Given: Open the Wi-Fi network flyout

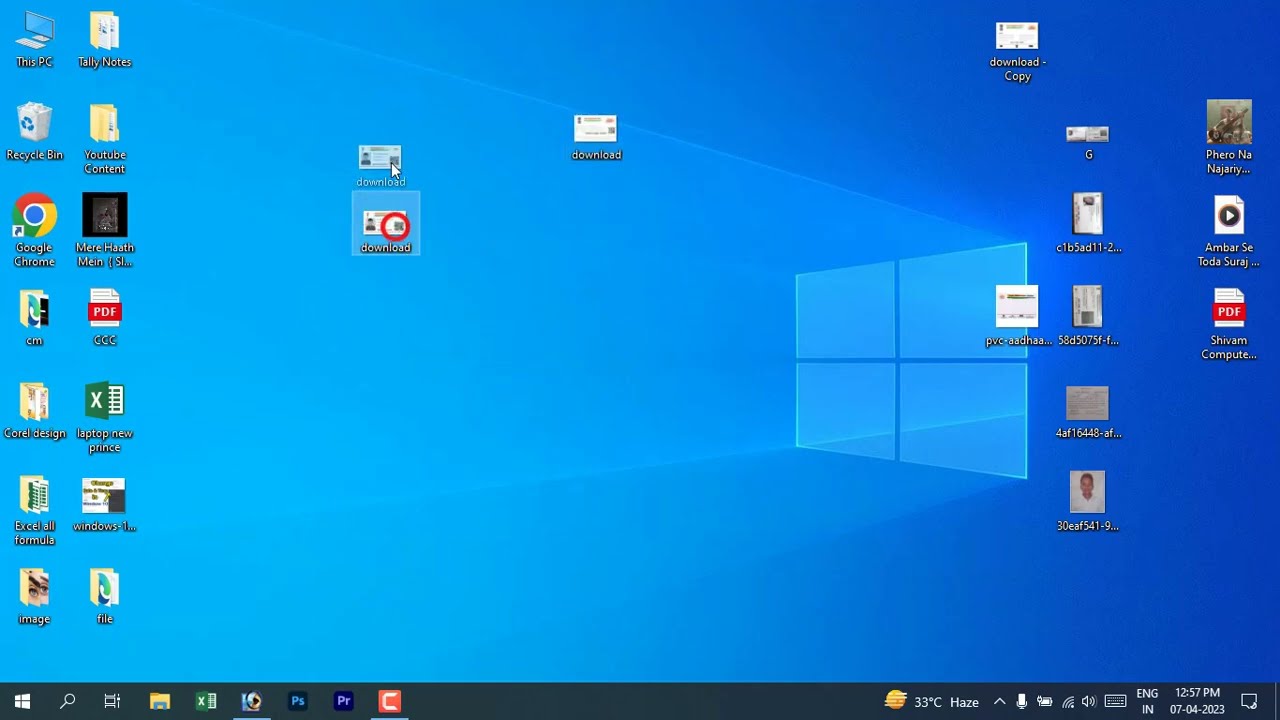Looking at the screenshot, I should (1067, 701).
